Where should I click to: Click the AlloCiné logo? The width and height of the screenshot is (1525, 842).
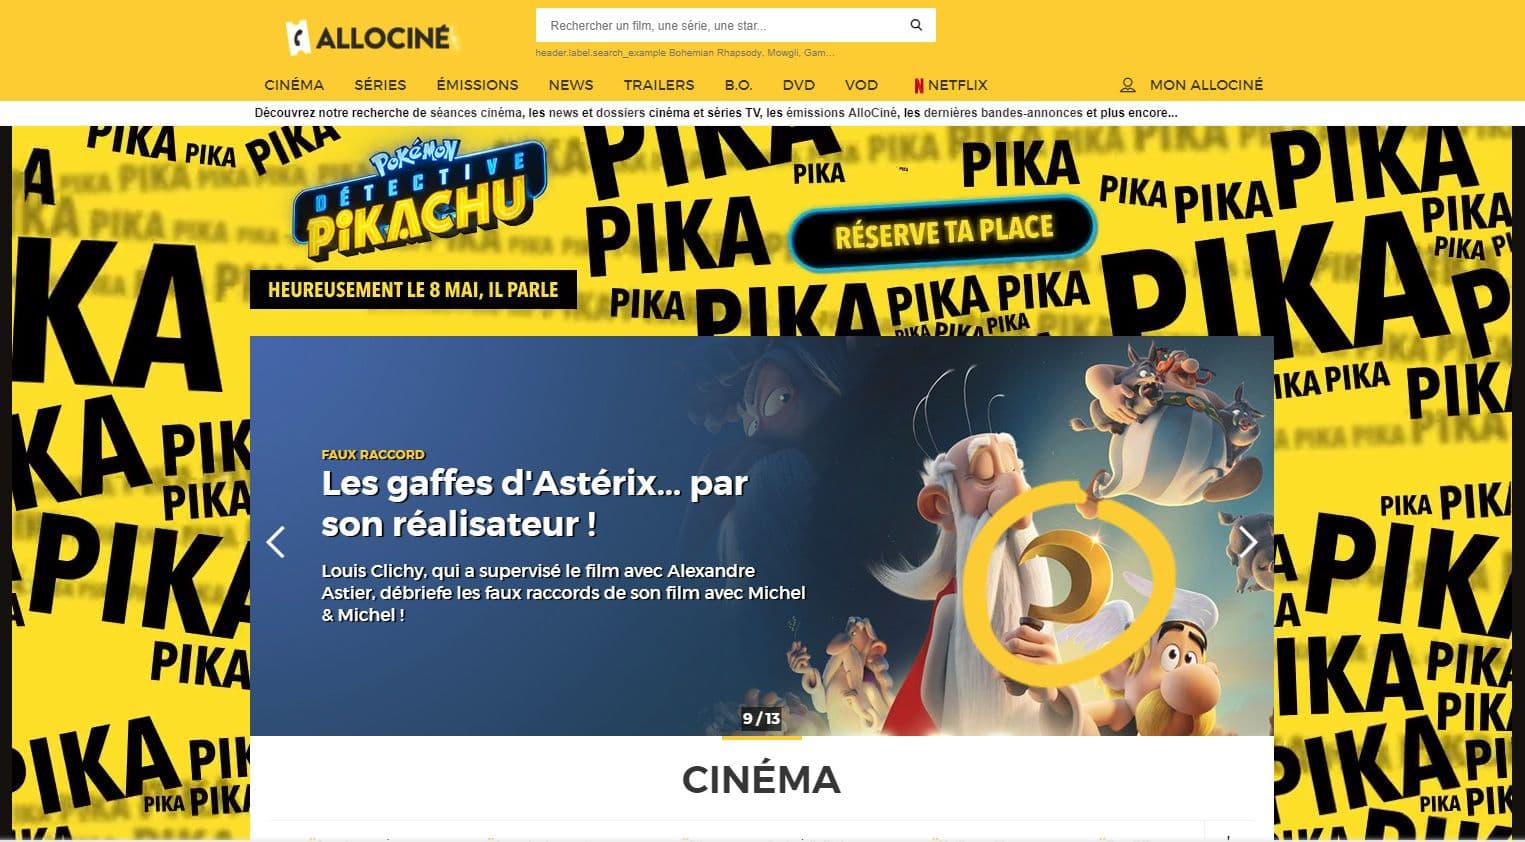[x=370, y=38]
